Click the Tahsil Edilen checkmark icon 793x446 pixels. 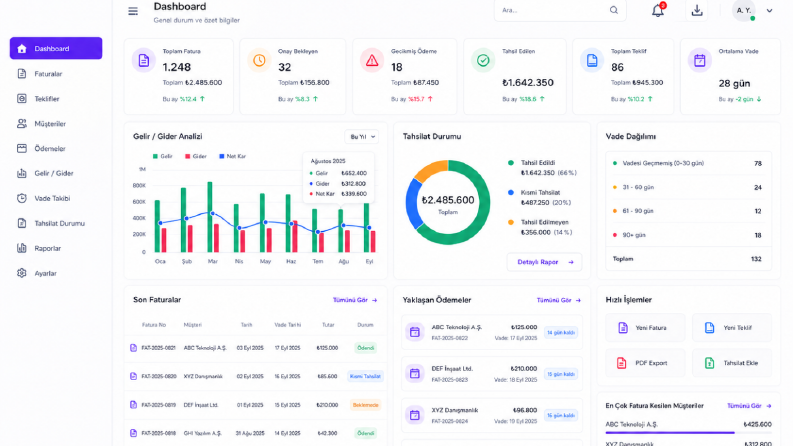point(483,61)
